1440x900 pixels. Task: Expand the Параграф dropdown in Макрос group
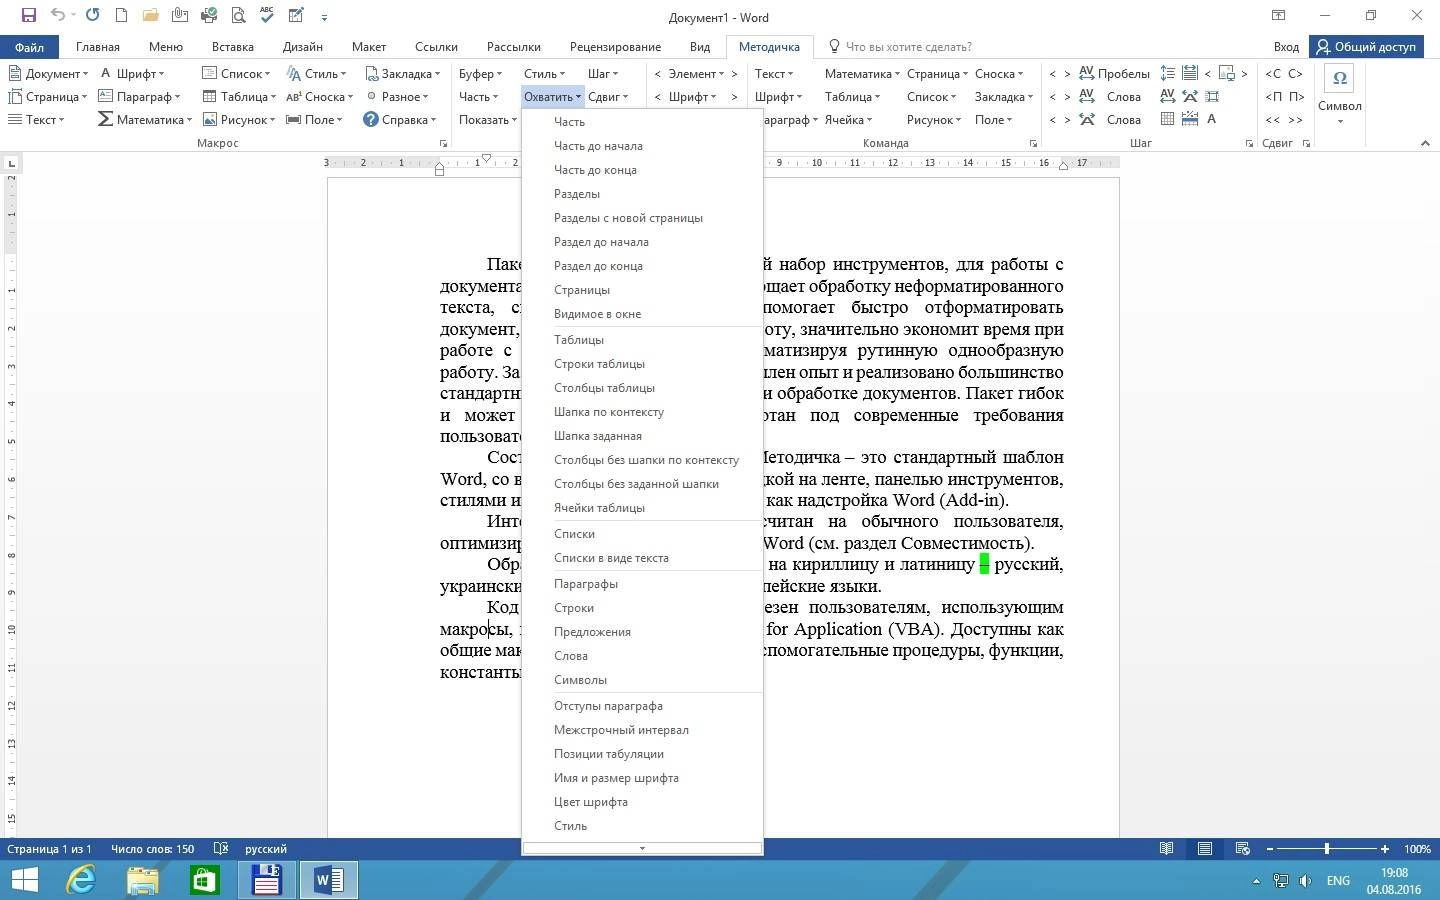point(140,96)
